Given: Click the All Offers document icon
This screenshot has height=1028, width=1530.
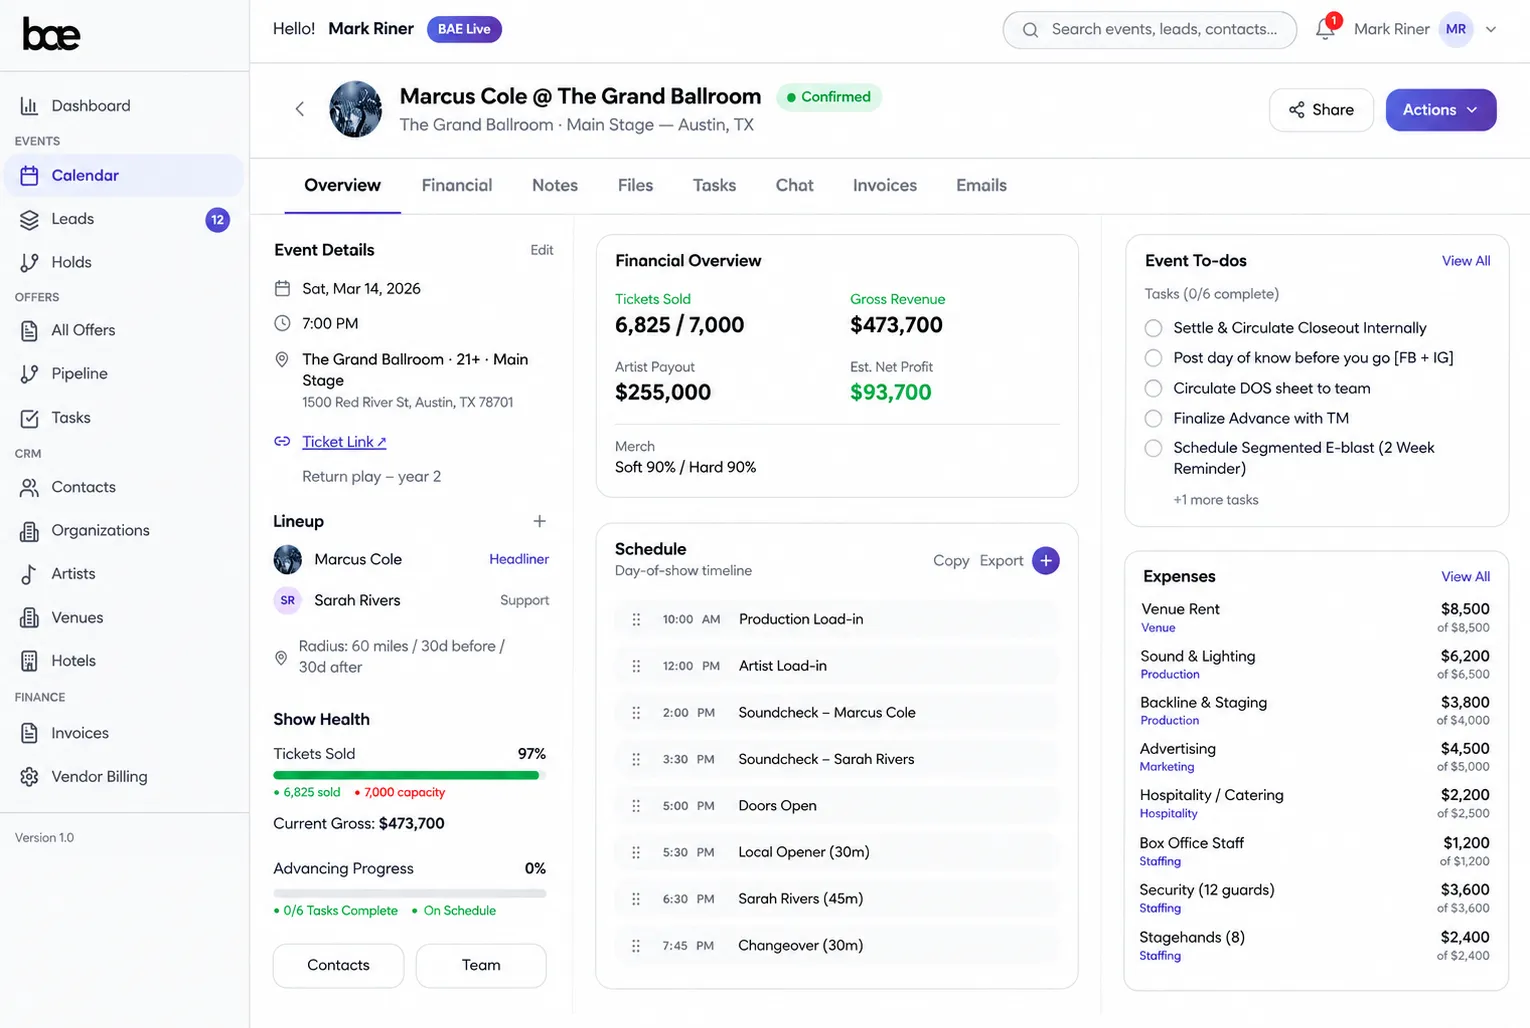Looking at the screenshot, I should pos(29,330).
